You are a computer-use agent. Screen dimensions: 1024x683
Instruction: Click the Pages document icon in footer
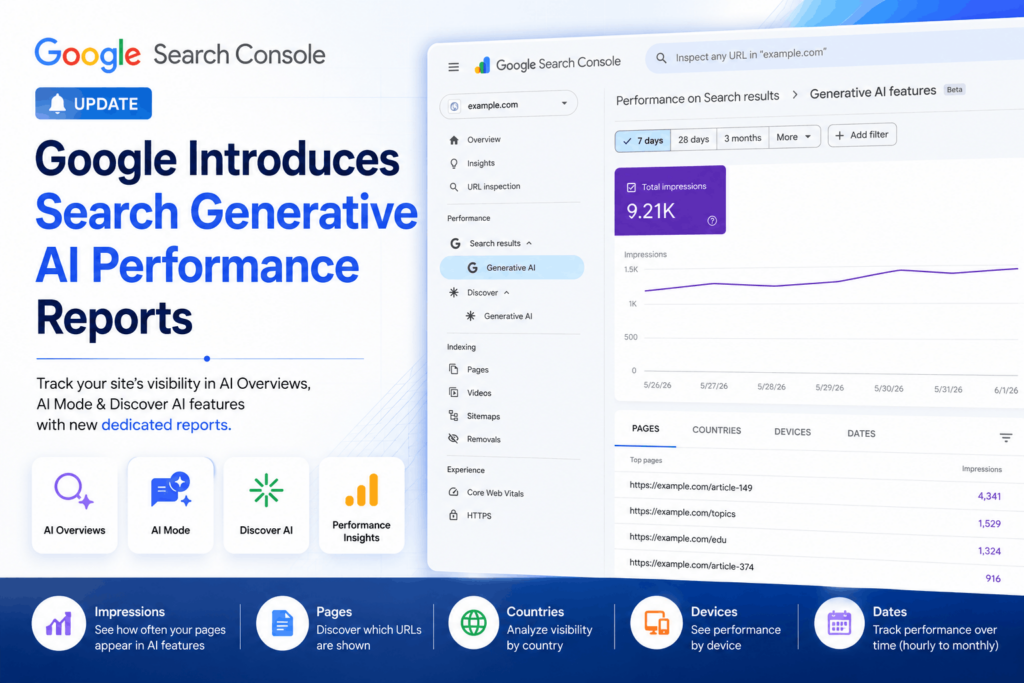tap(282, 624)
